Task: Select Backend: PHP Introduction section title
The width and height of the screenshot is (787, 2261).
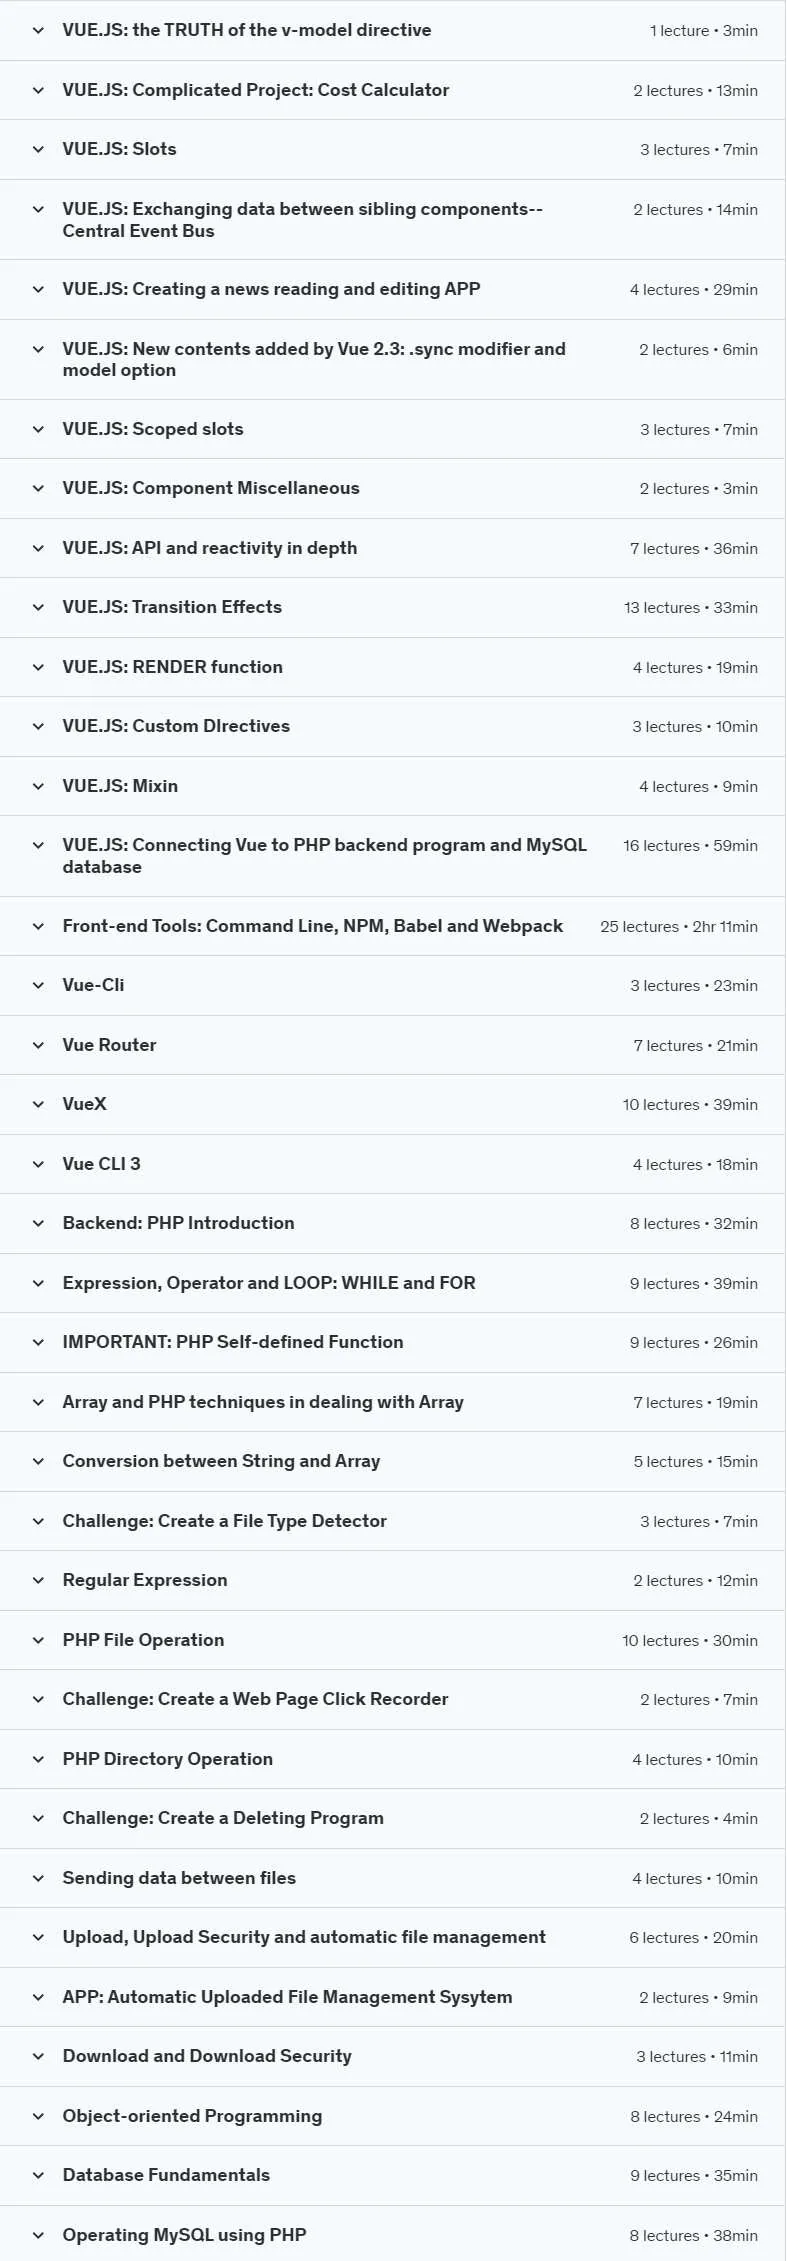Action: 178,1223
